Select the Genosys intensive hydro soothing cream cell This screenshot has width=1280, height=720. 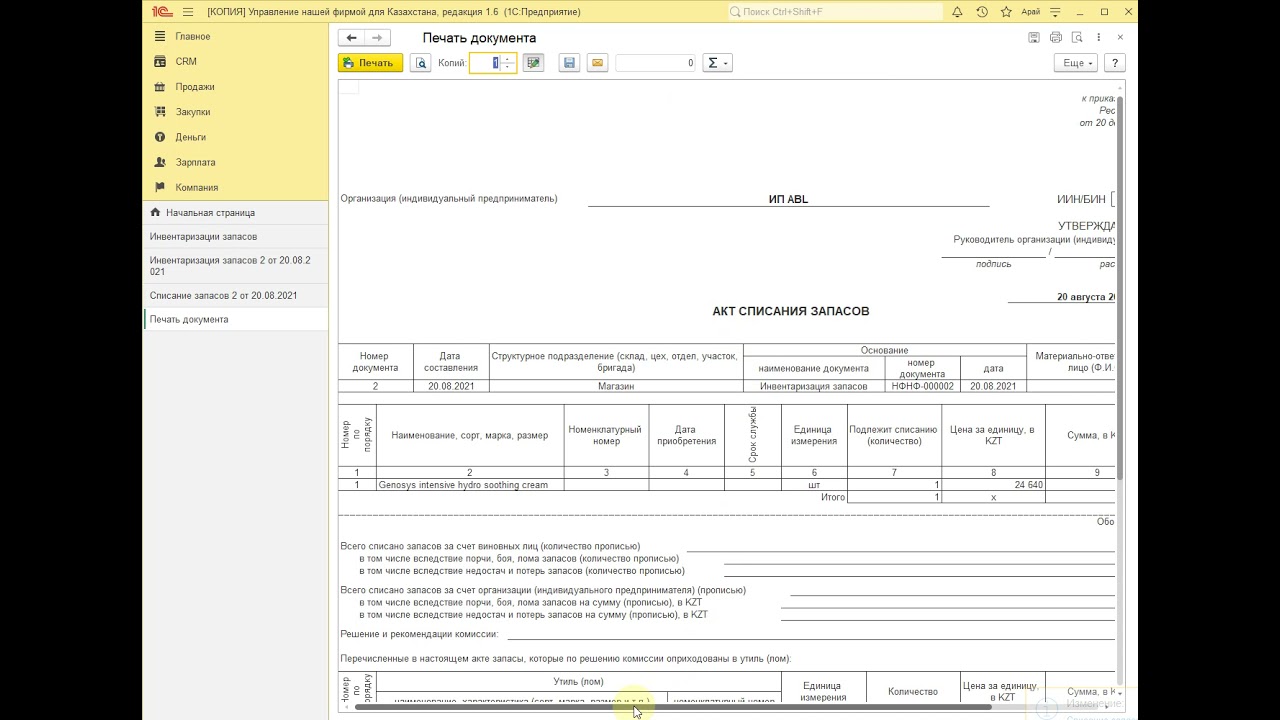click(x=470, y=485)
